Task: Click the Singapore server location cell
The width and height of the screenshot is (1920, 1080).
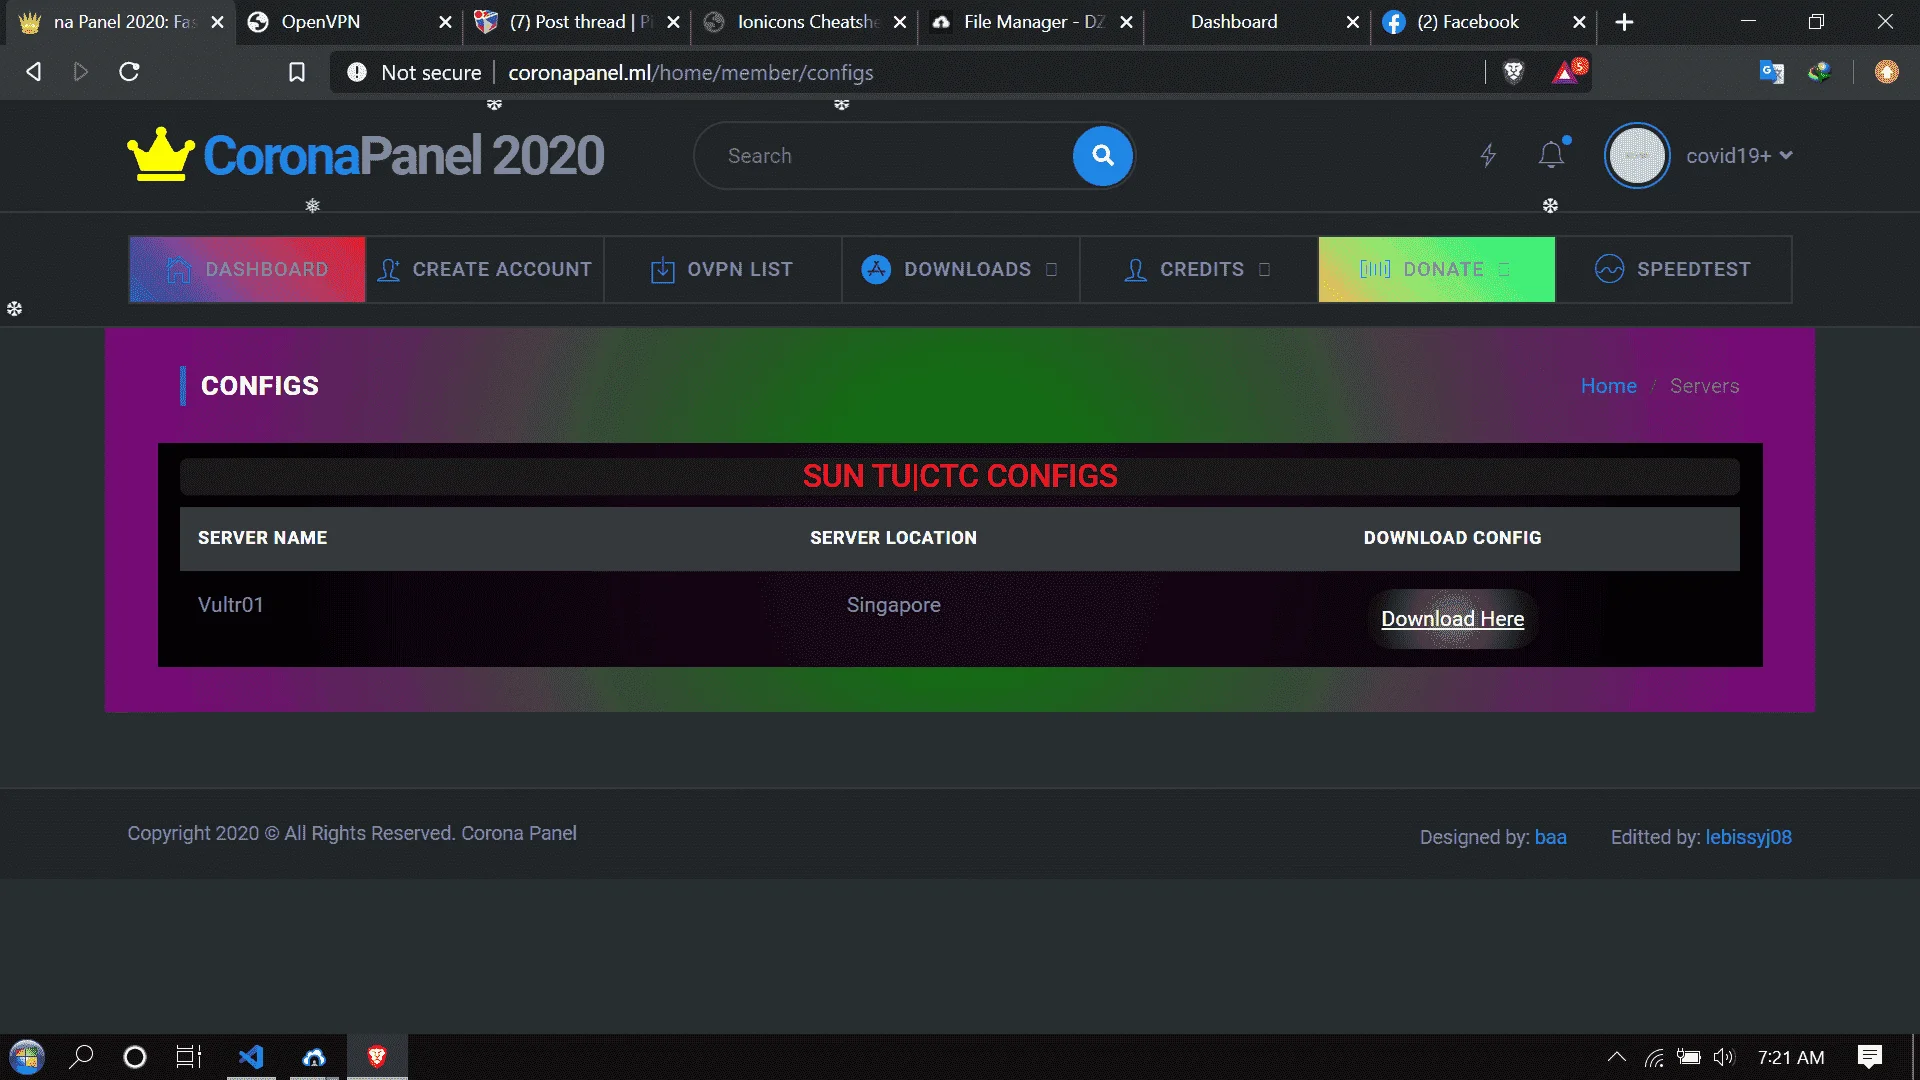Action: point(893,605)
